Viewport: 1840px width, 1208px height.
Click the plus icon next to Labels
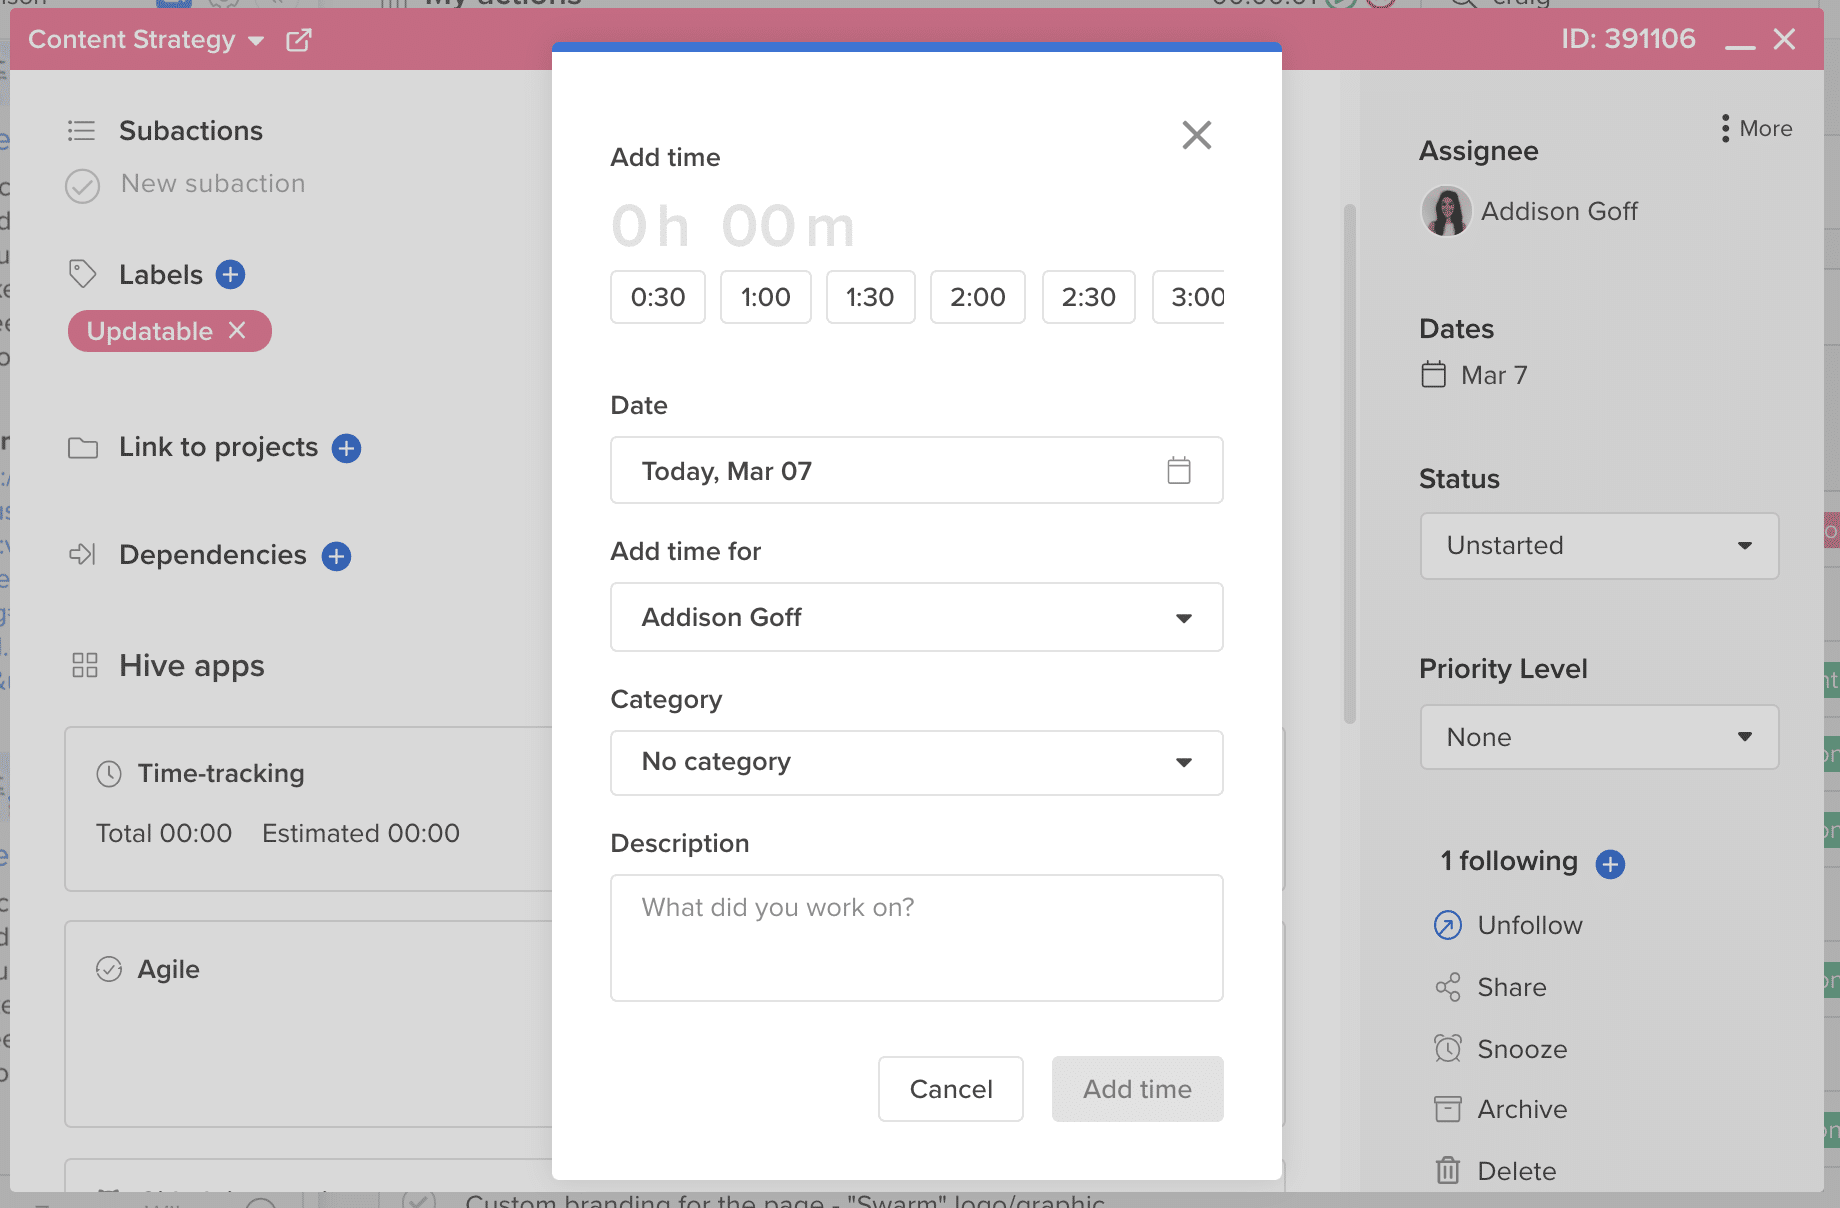pos(231,273)
